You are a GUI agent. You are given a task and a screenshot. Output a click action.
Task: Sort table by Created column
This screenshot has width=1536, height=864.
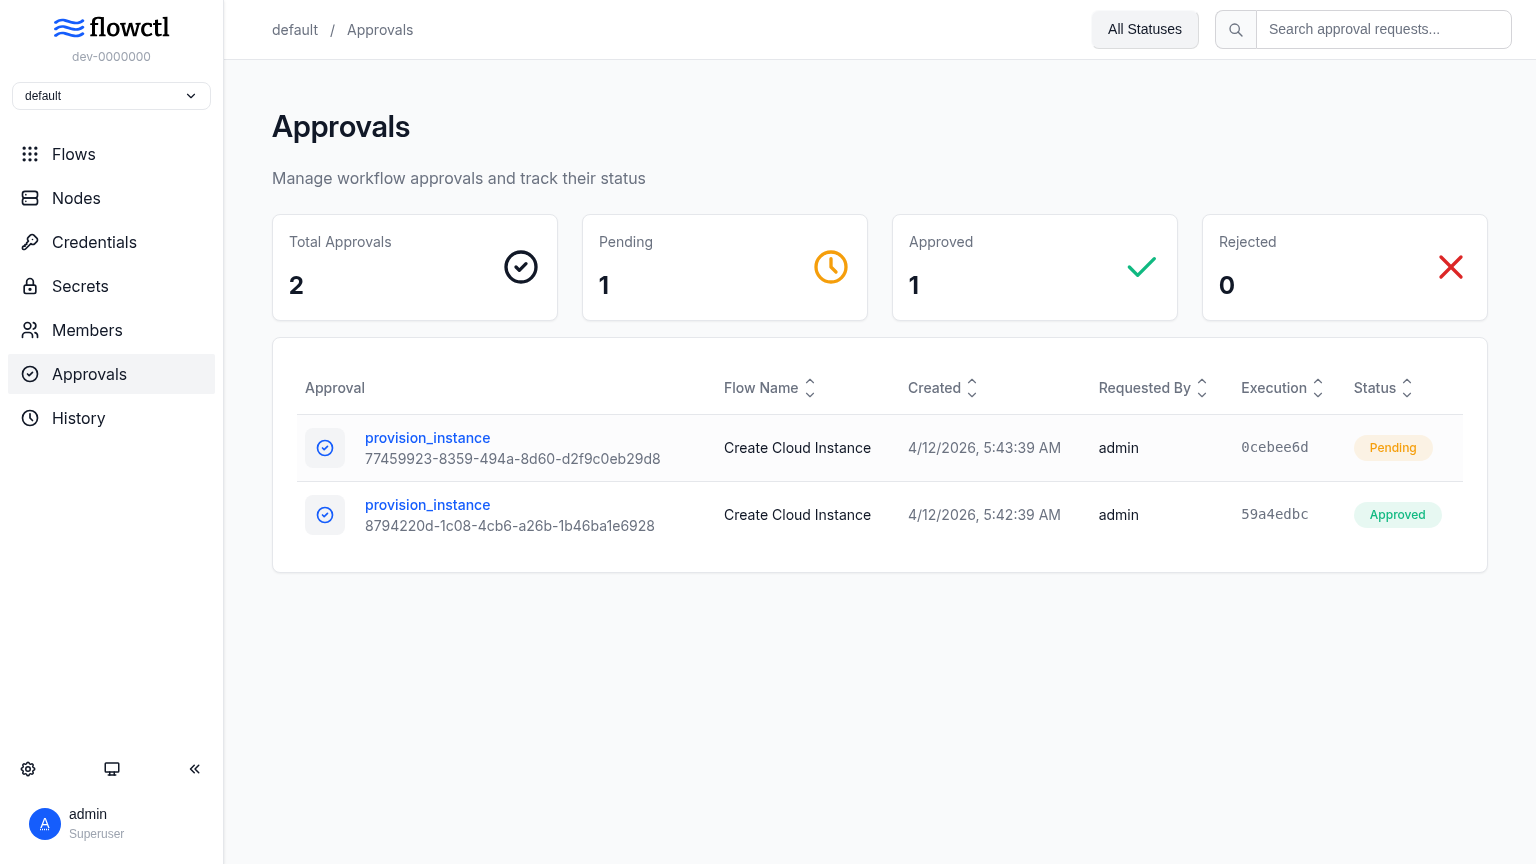(x=942, y=388)
